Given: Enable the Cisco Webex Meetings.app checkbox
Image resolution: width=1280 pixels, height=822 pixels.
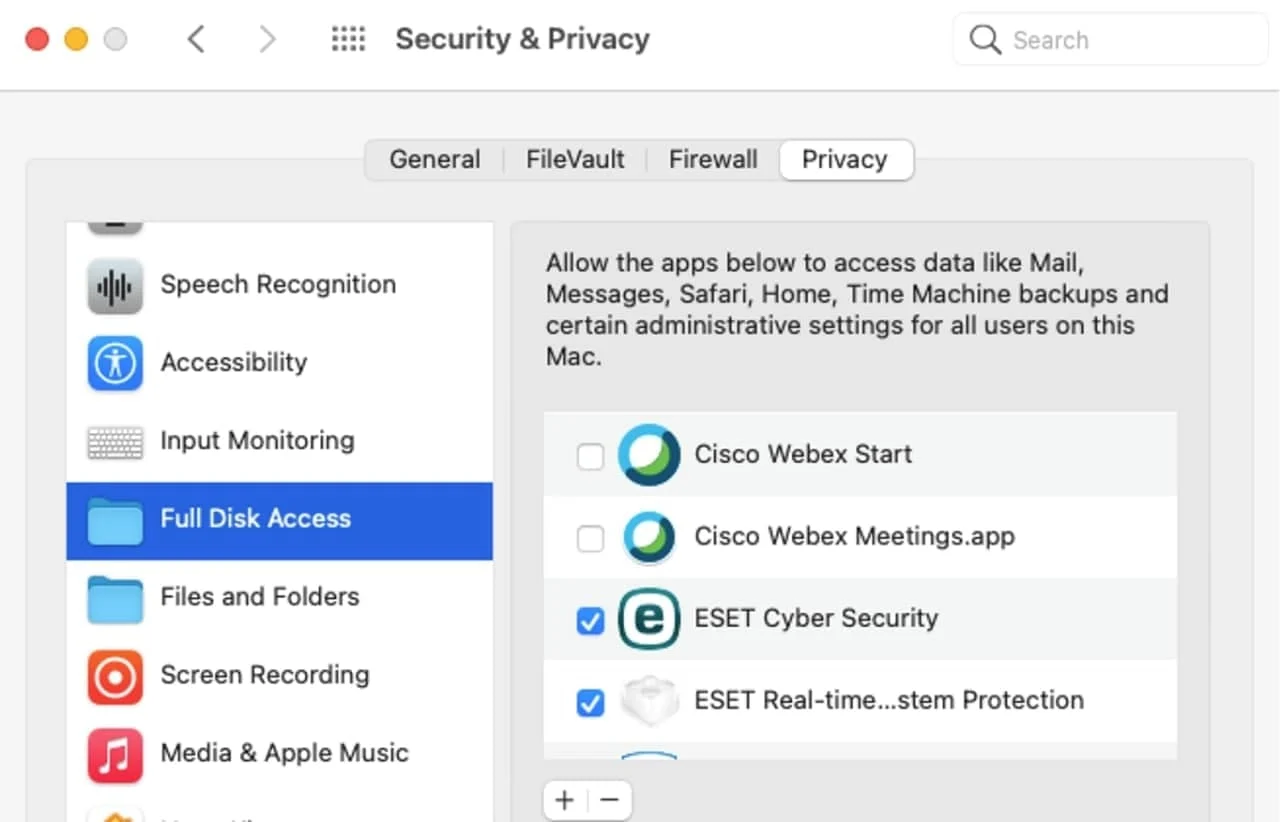Looking at the screenshot, I should pyautogui.click(x=591, y=539).
